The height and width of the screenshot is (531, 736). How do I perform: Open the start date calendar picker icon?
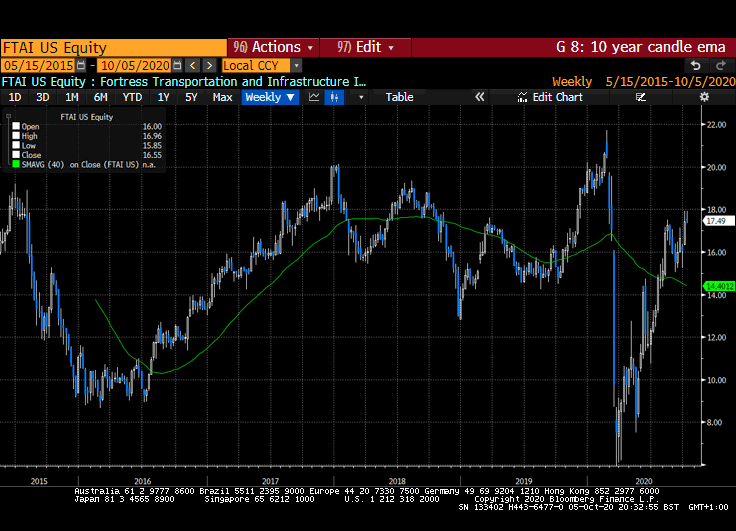(81, 65)
